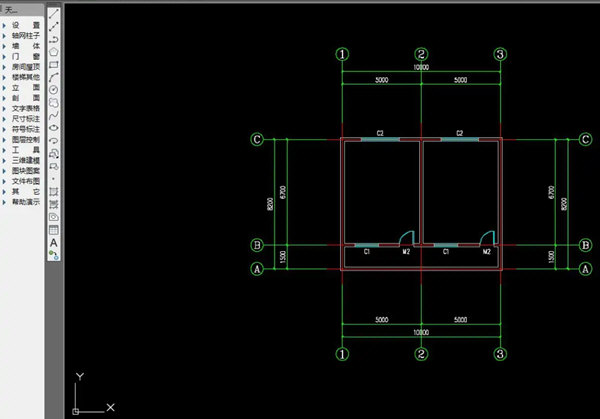
Task: Select the Arc tool
Action: pos(54,77)
